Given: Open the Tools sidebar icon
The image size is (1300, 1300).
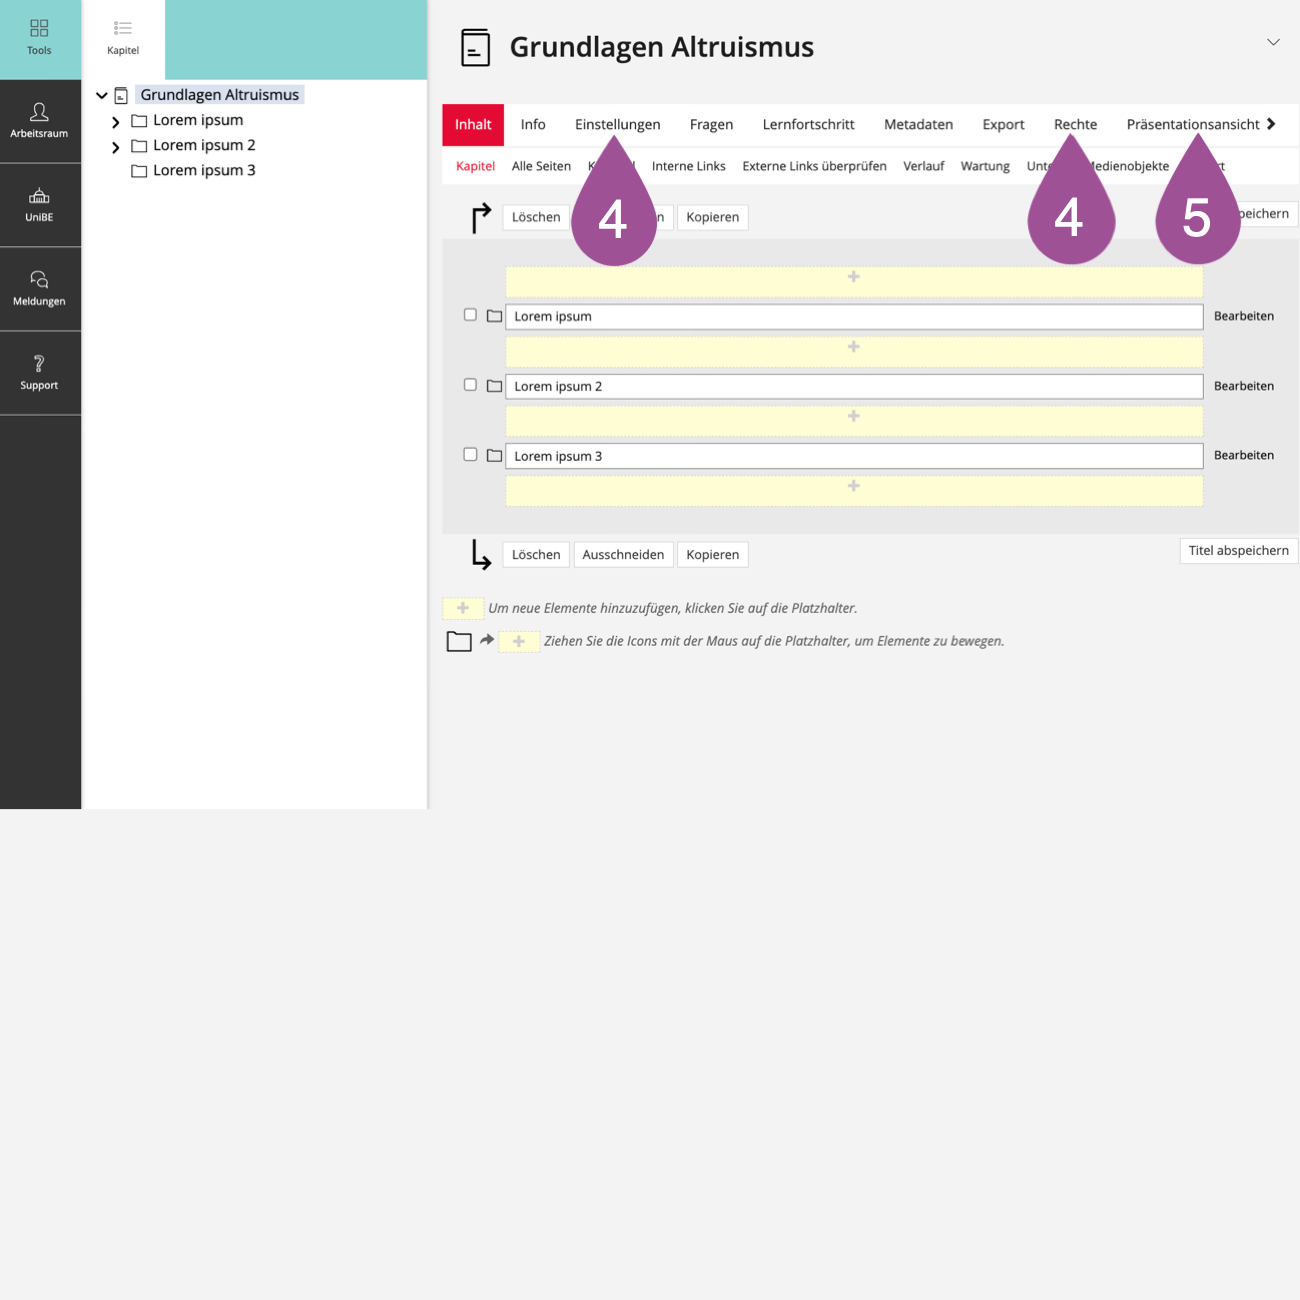Looking at the screenshot, I should (39, 29).
